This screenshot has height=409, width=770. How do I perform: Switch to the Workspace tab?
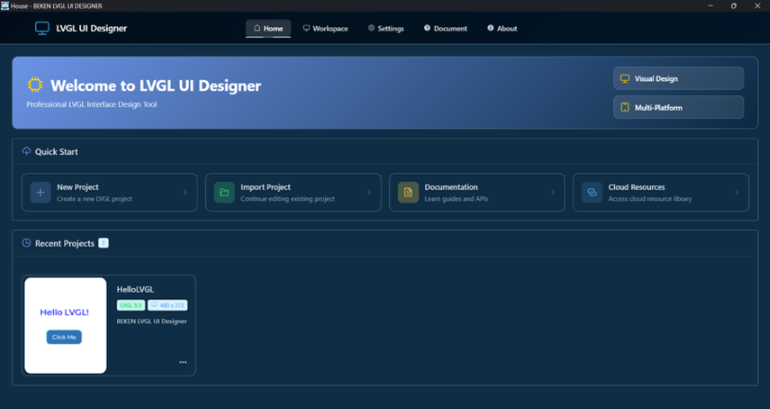[x=325, y=28]
